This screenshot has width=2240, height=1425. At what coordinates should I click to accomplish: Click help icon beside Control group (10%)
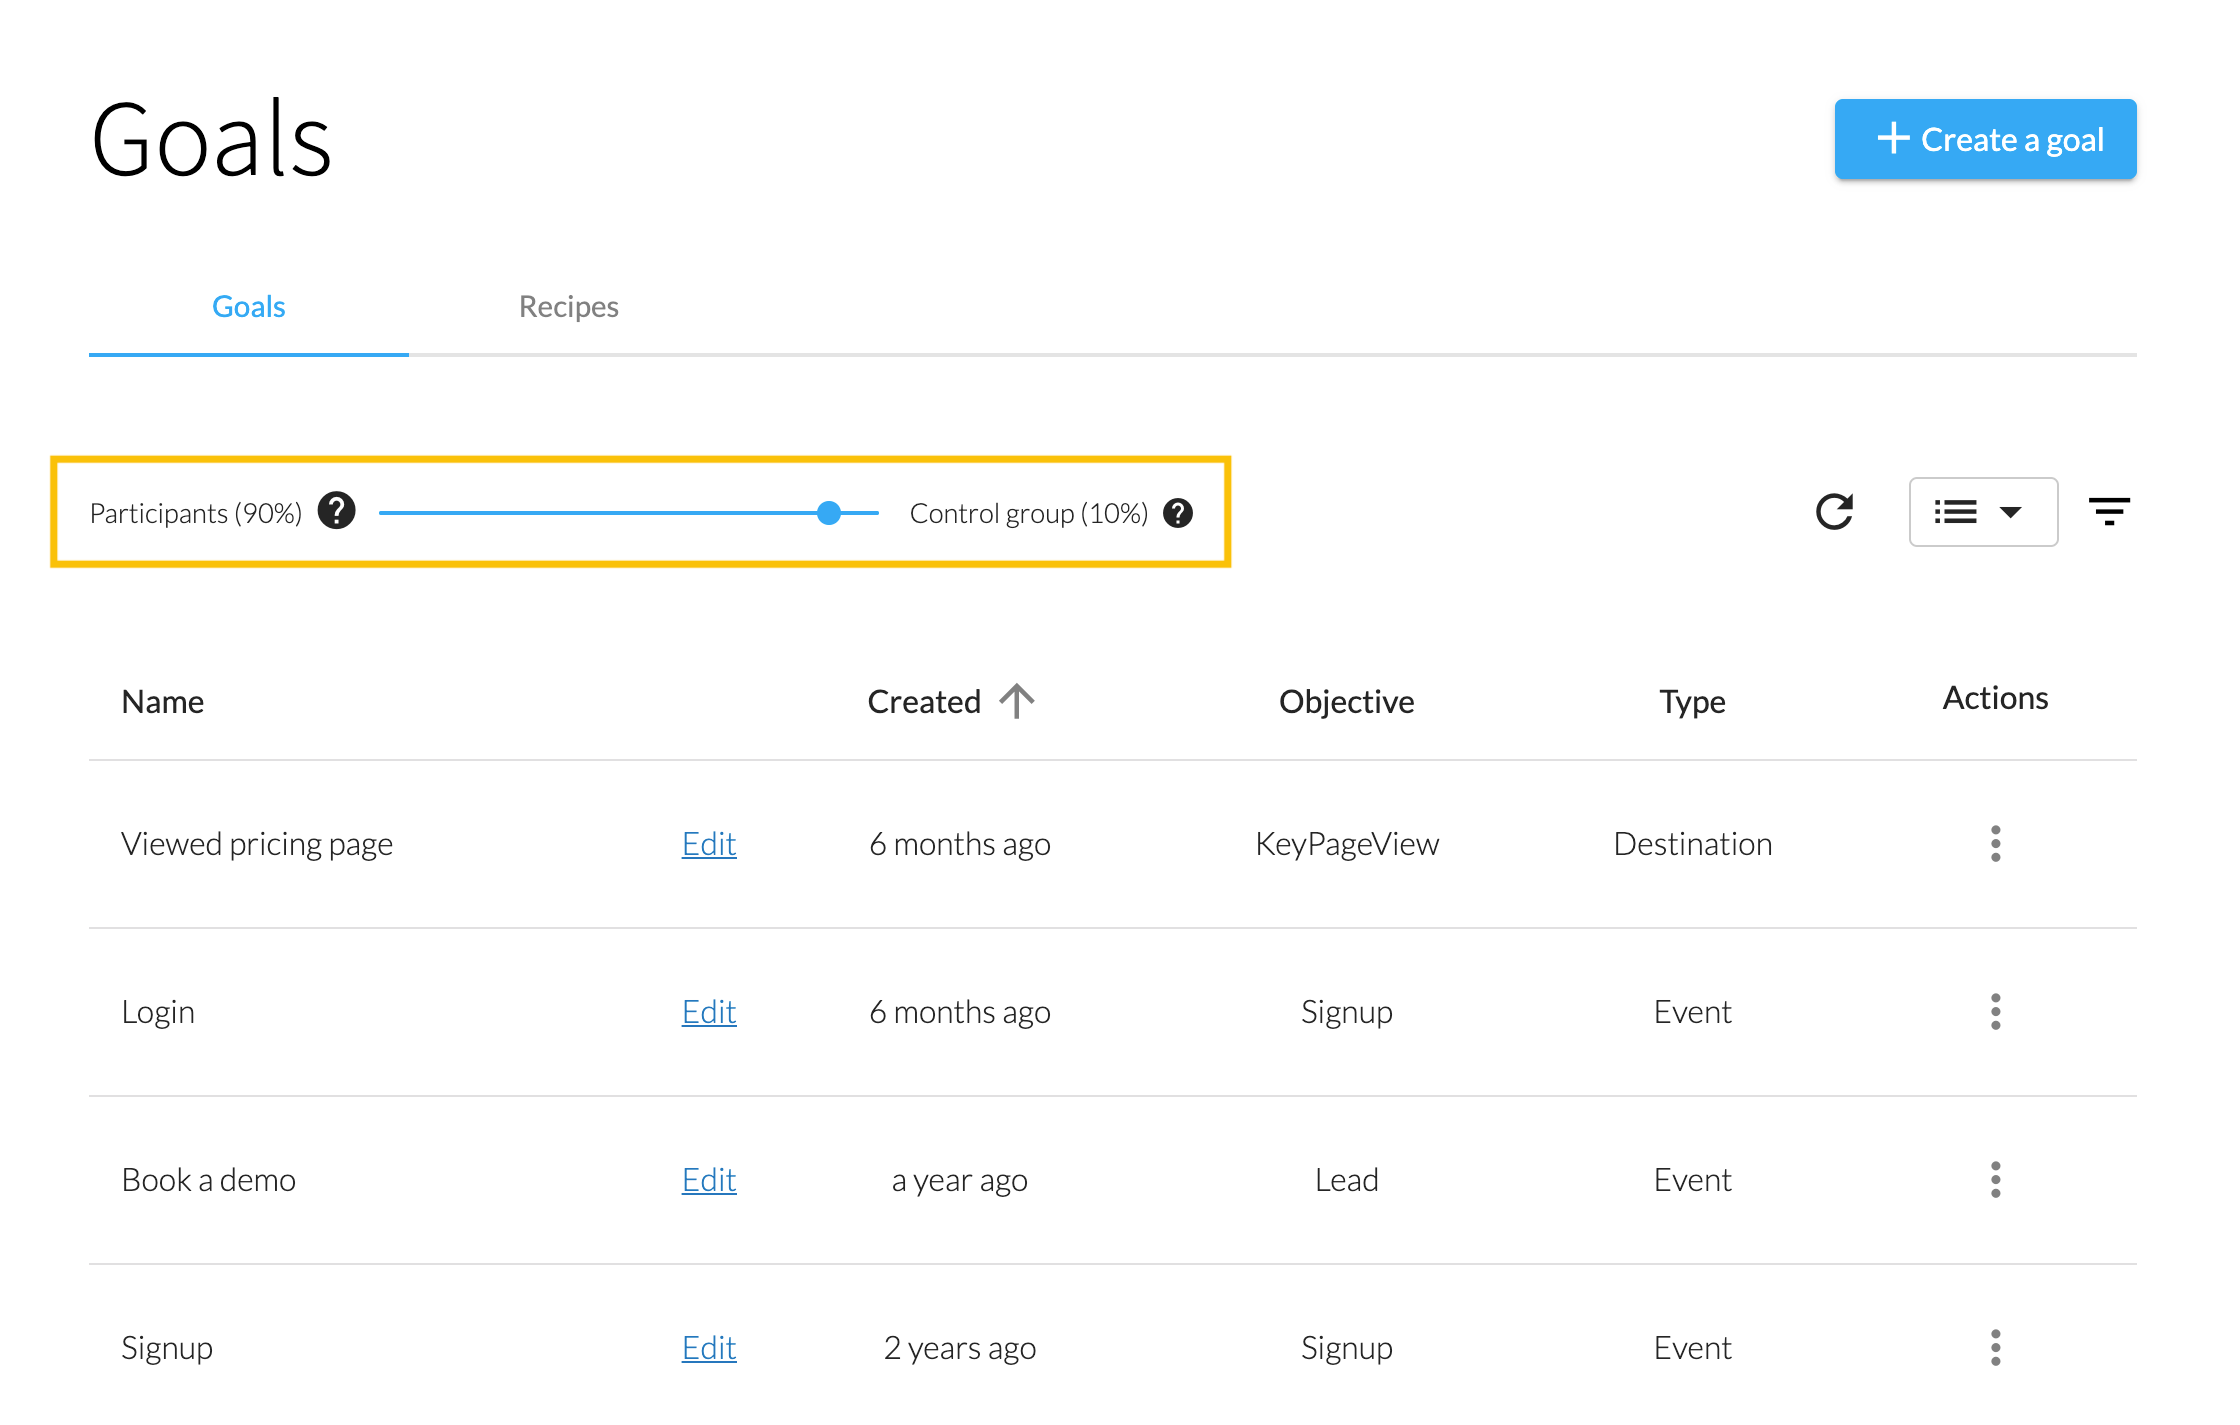[1178, 513]
